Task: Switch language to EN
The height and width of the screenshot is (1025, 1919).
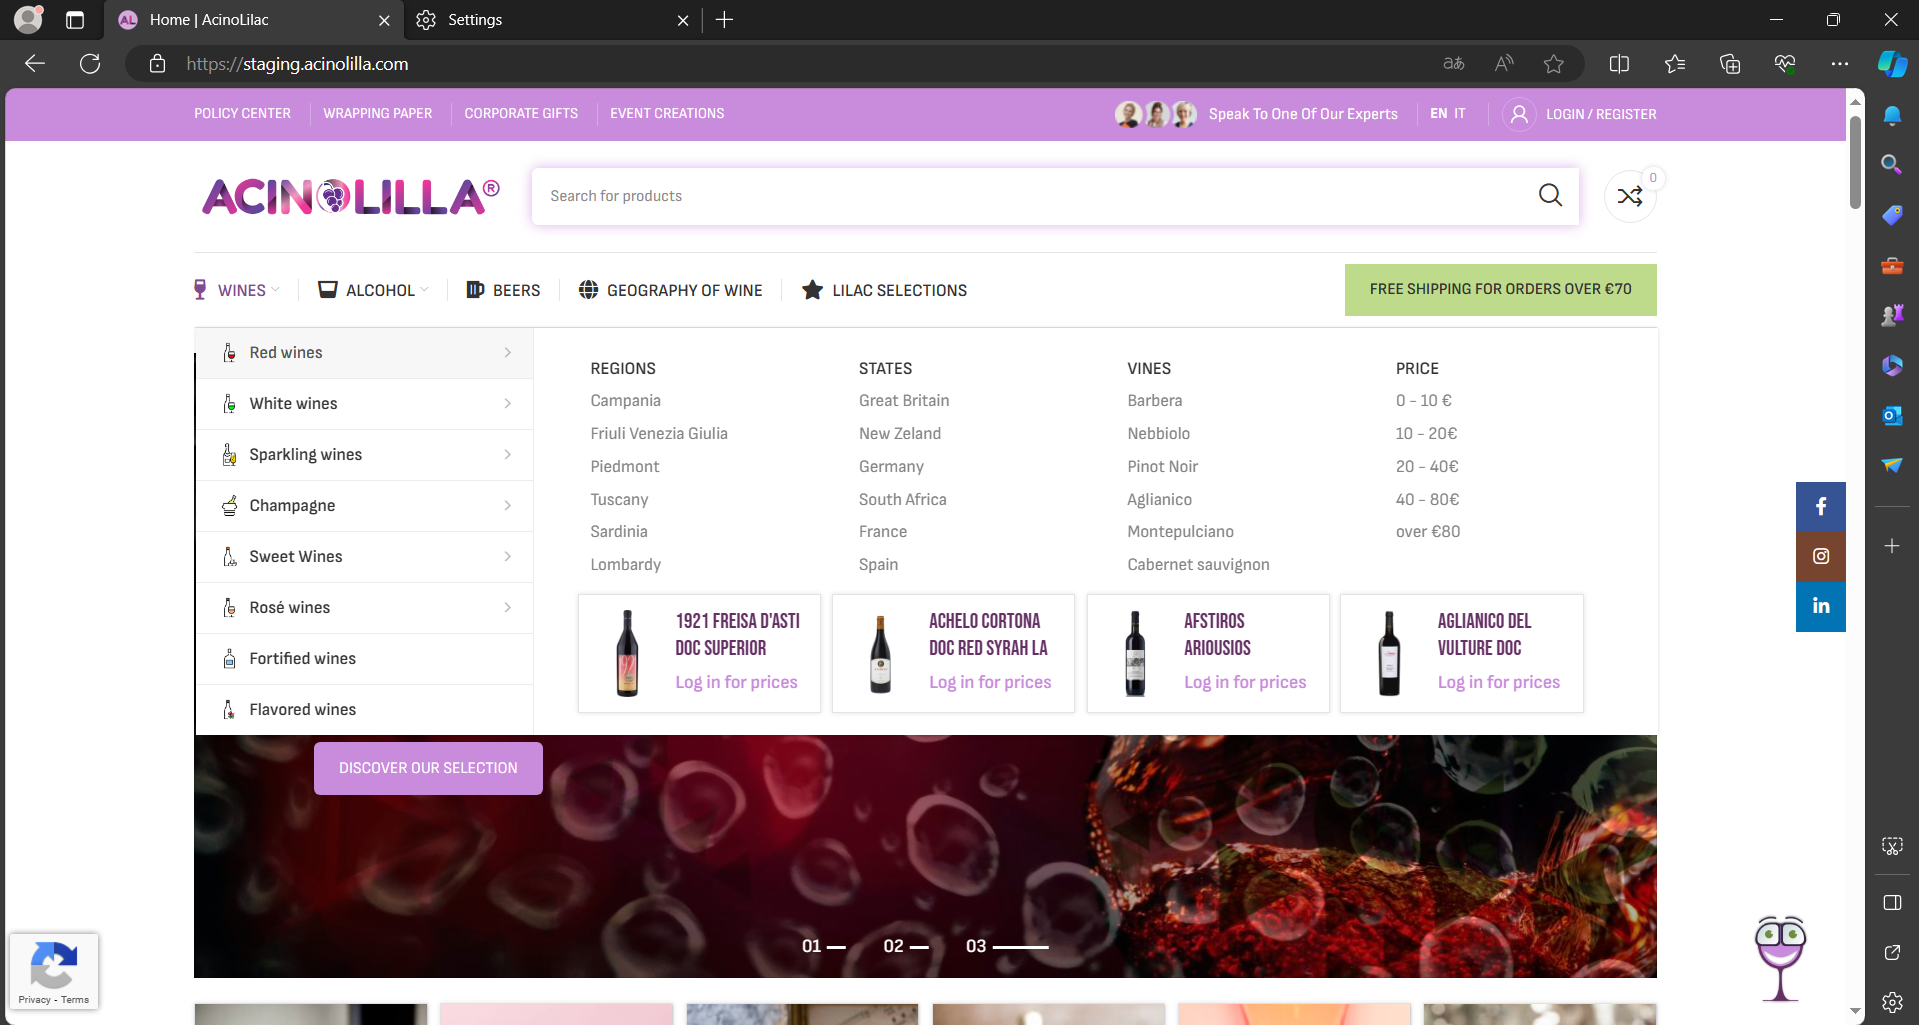Action: click(1438, 114)
